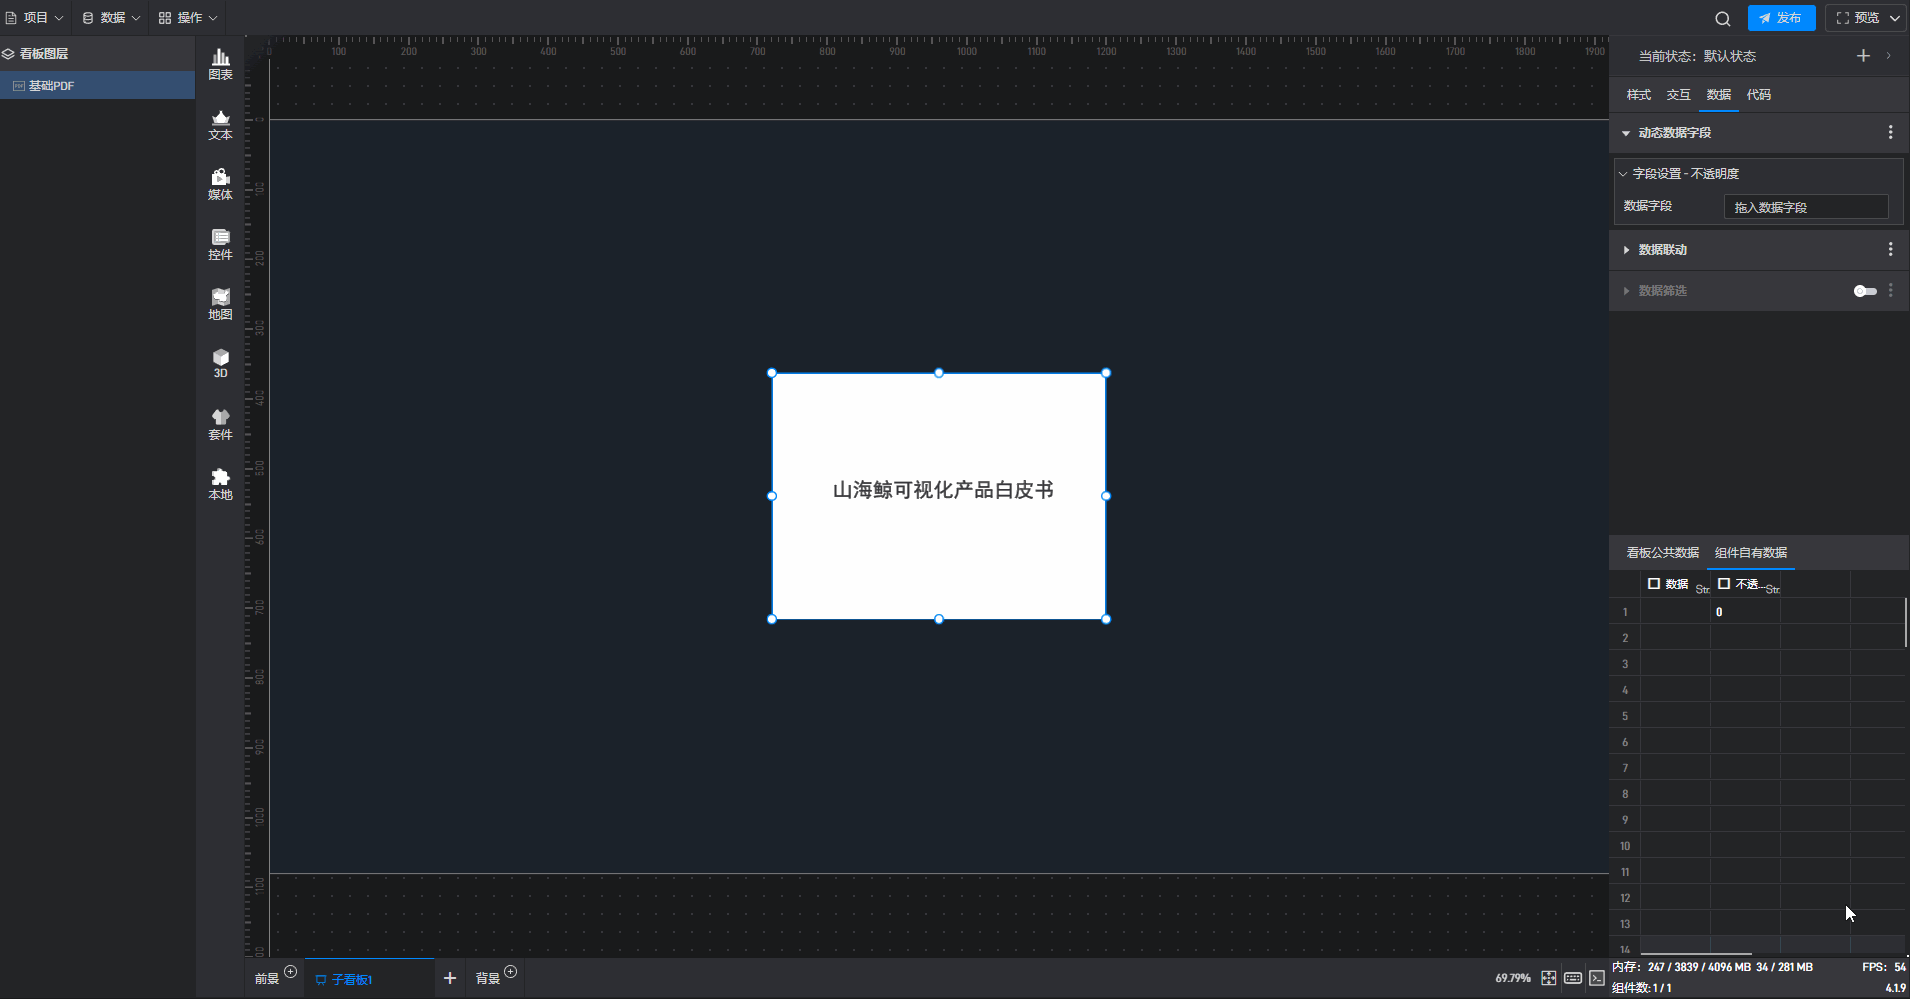This screenshot has width=1910, height=999.
Task: Click the FPS: 54 readout
Action: [x=1884, y=967]
